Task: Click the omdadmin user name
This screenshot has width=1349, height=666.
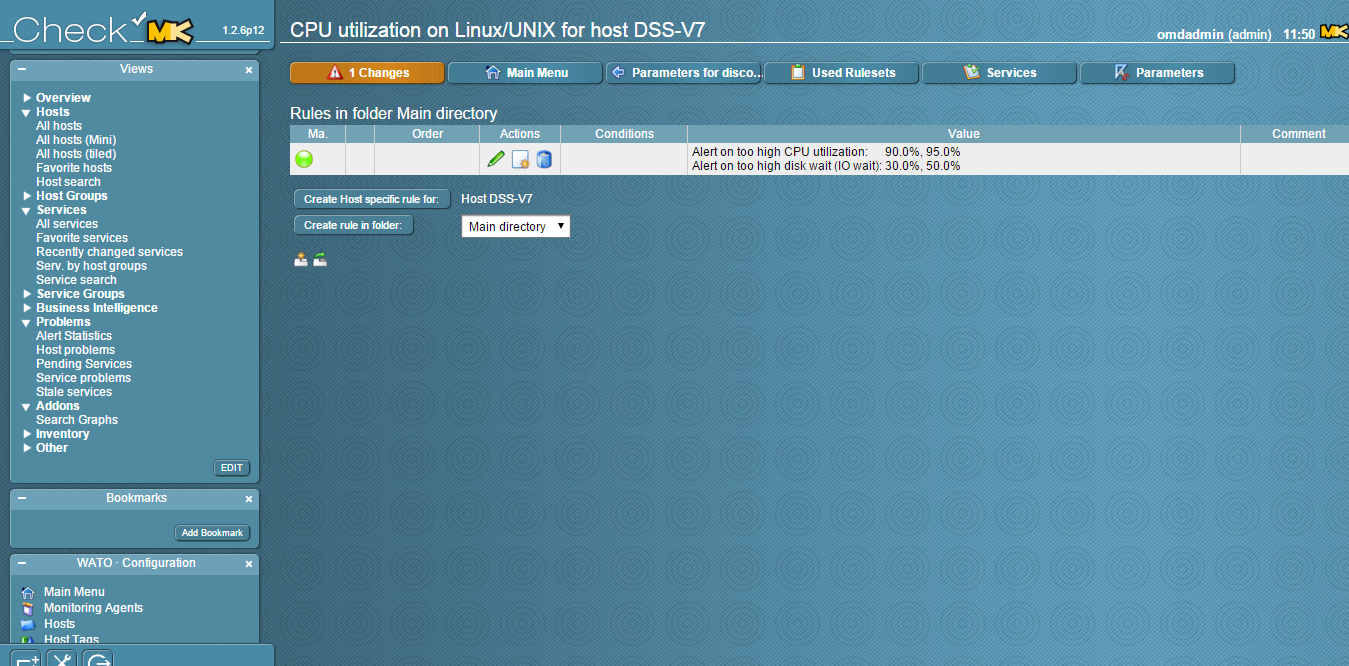Action: [1191, 34]
